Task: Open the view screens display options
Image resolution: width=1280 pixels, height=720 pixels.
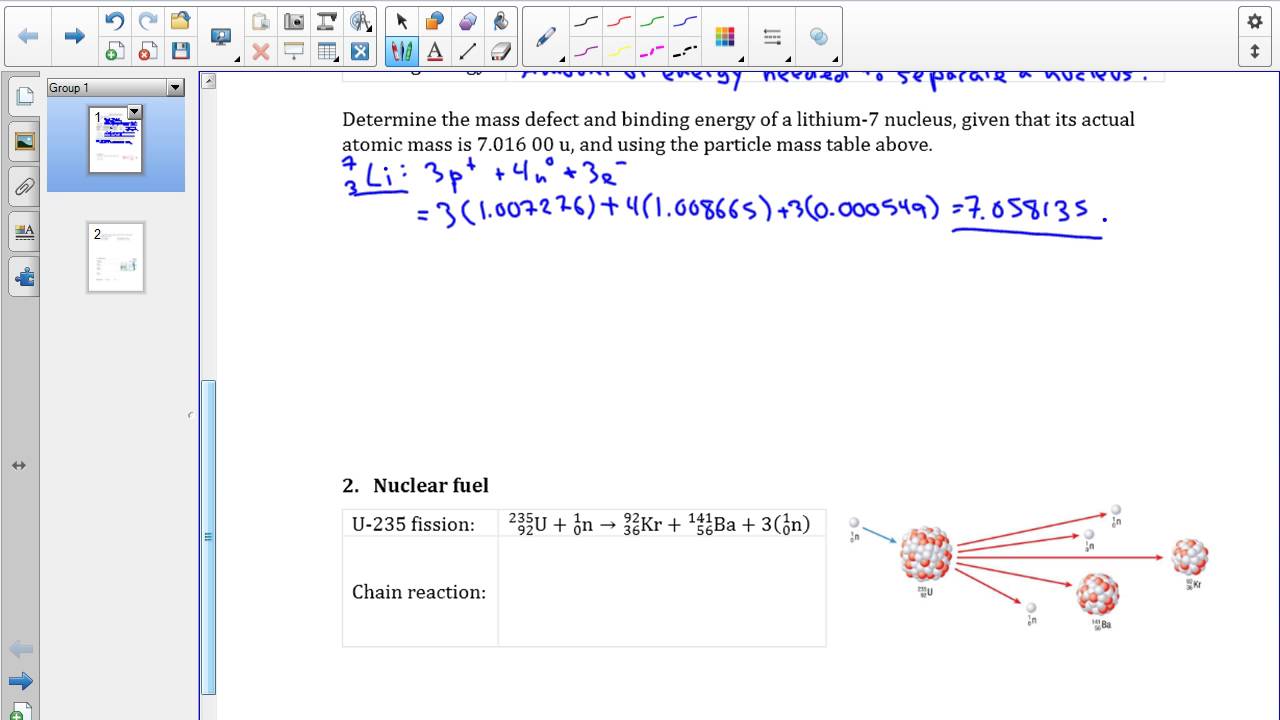Action: [221, 37]
